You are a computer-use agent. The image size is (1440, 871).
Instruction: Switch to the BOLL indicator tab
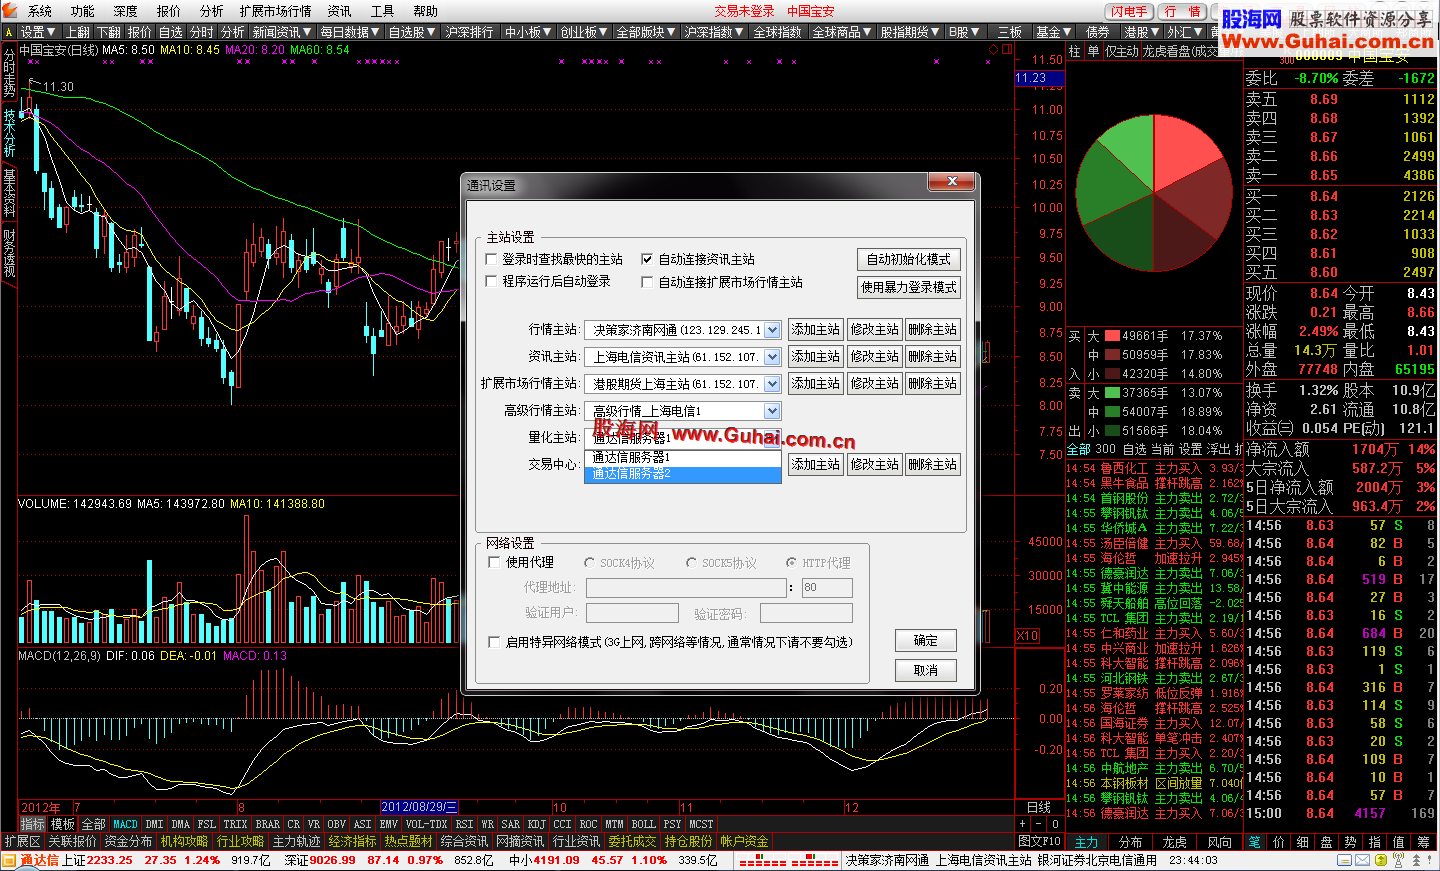(x=643, y=824)
